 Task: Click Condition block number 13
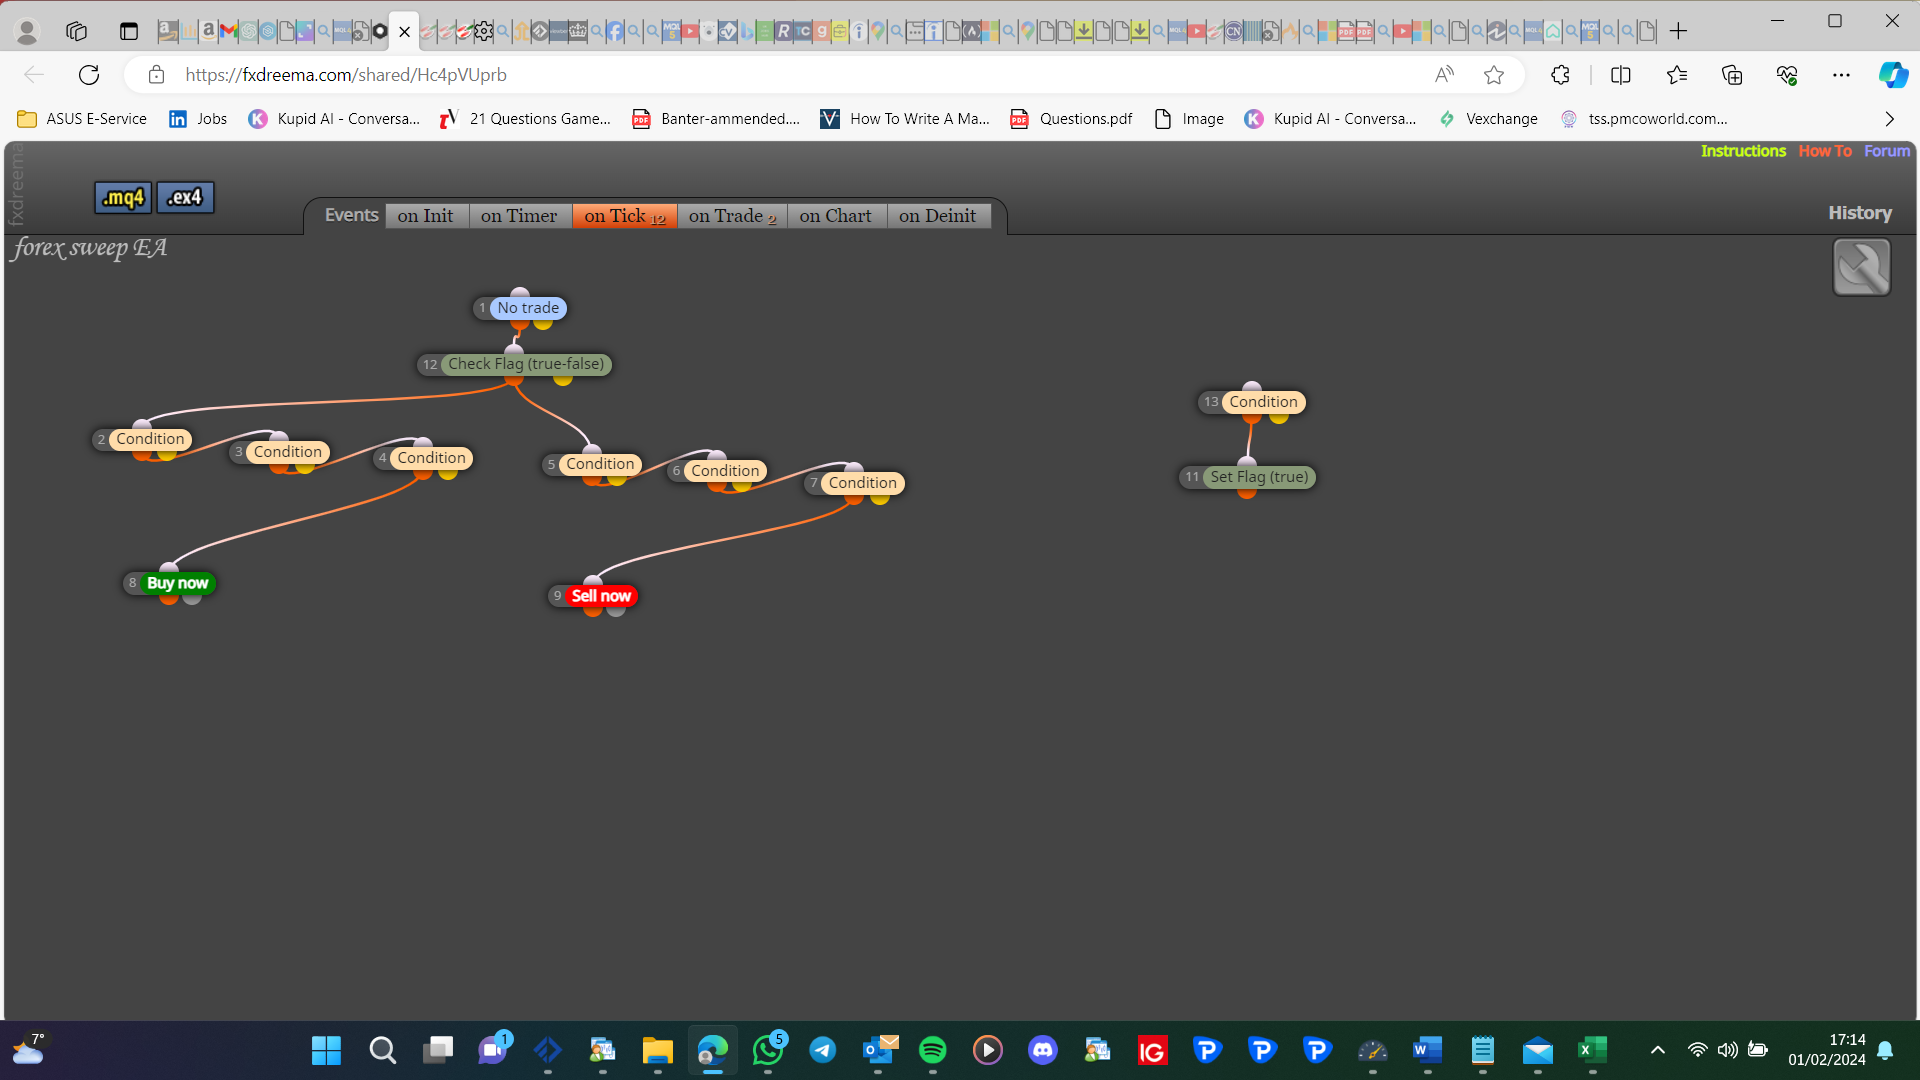[1263, 402]
